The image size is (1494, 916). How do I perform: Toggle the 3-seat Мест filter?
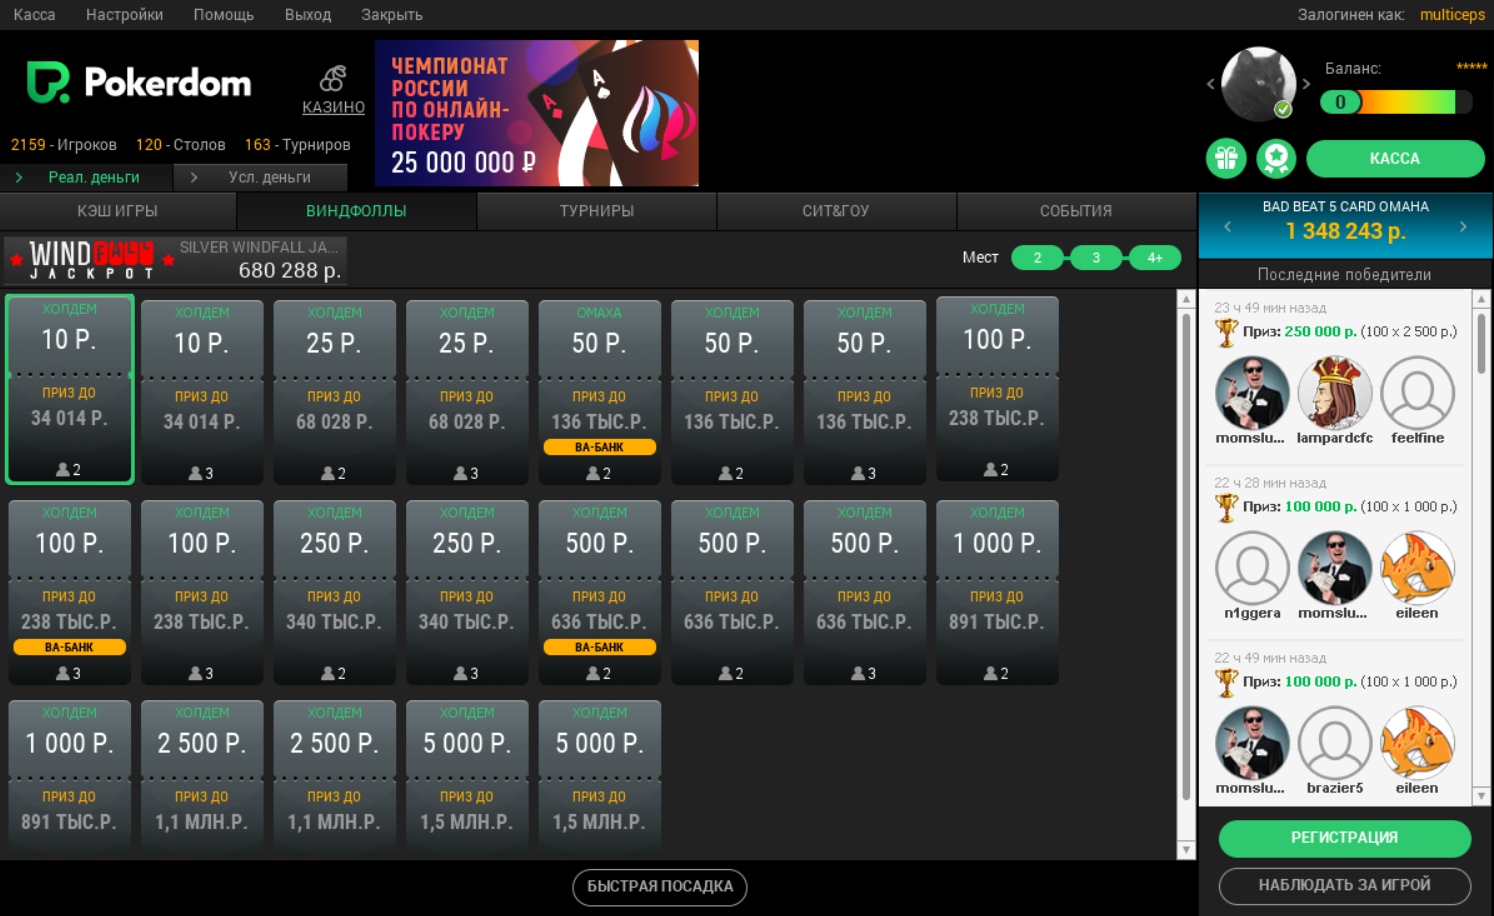point(1096,258)
